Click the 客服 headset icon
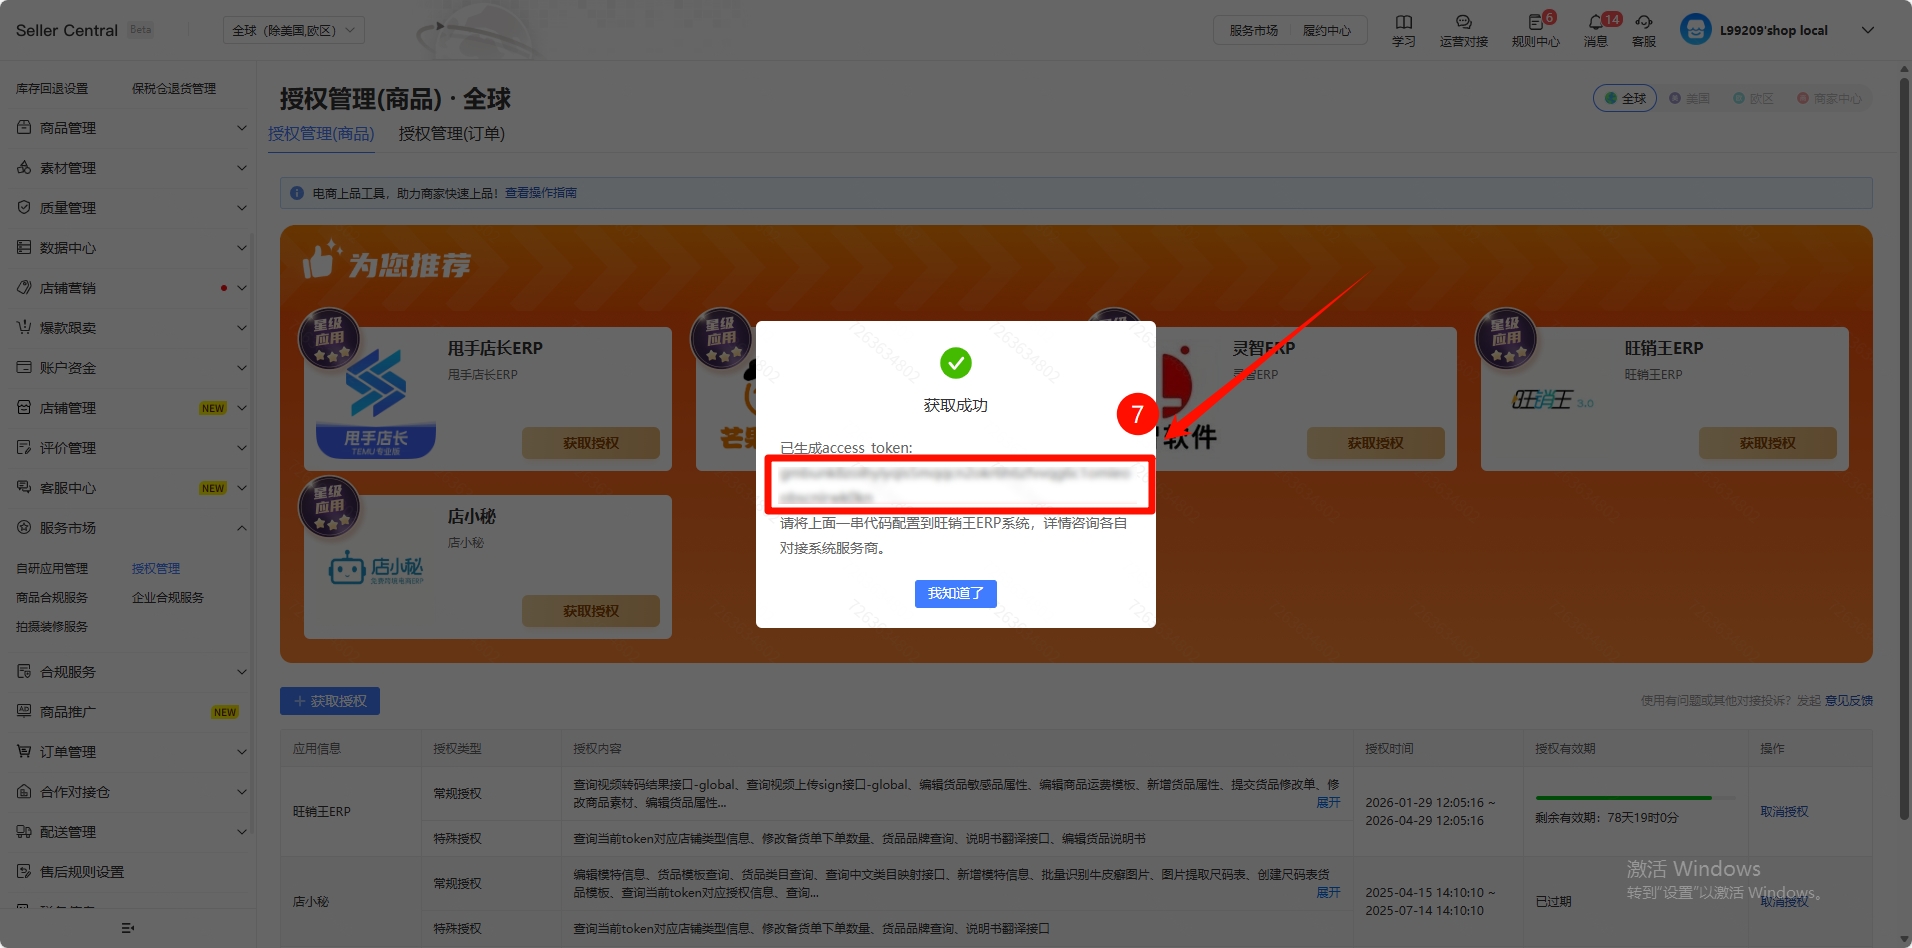1912x948 pixels. [1643, 22]
